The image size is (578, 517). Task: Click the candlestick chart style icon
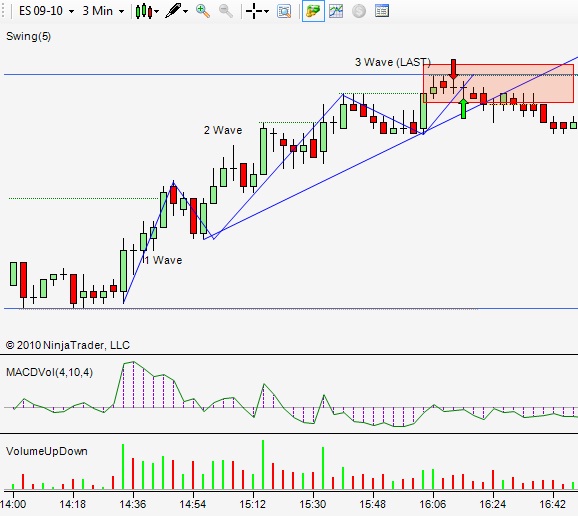click(x=144, y=11)
